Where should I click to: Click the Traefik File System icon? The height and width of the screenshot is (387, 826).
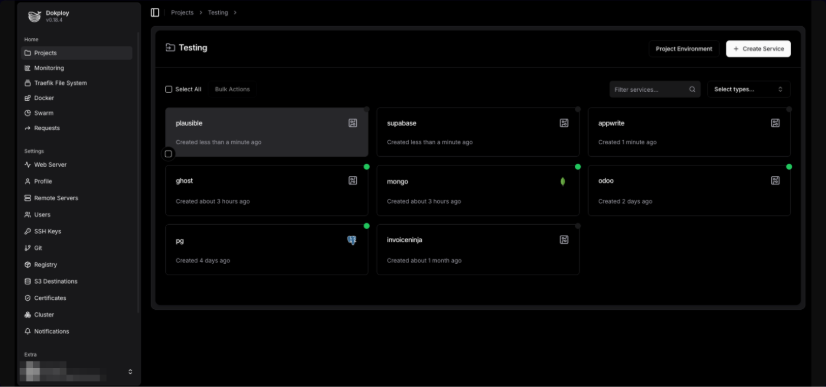point(28,83)
